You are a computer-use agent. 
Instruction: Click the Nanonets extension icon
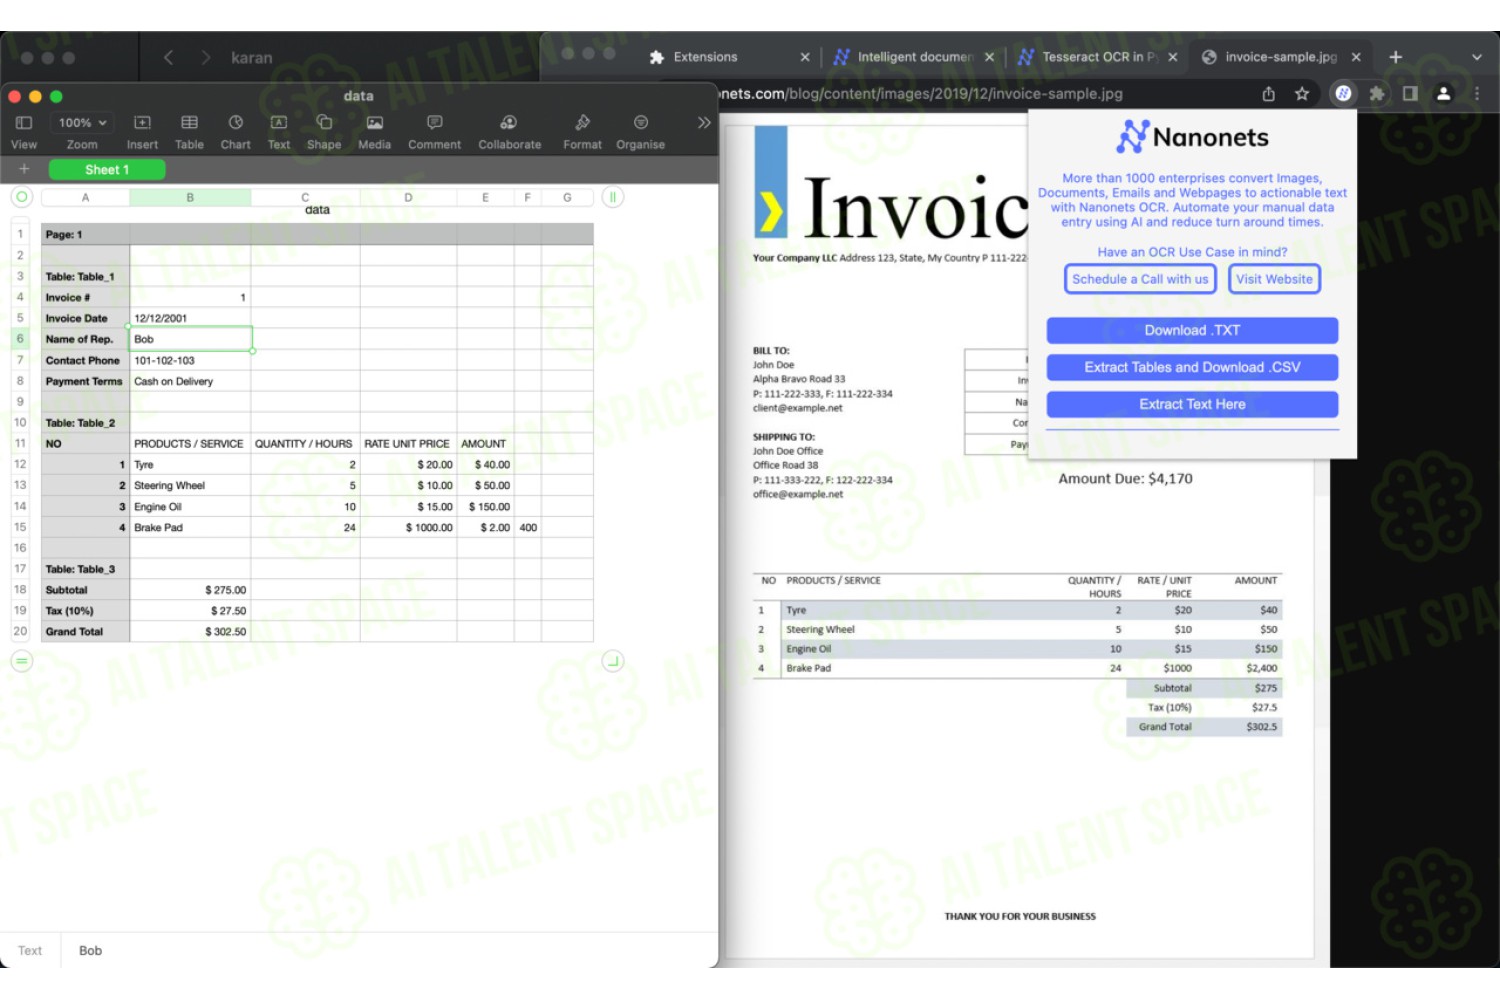(x=1343, y=93)
